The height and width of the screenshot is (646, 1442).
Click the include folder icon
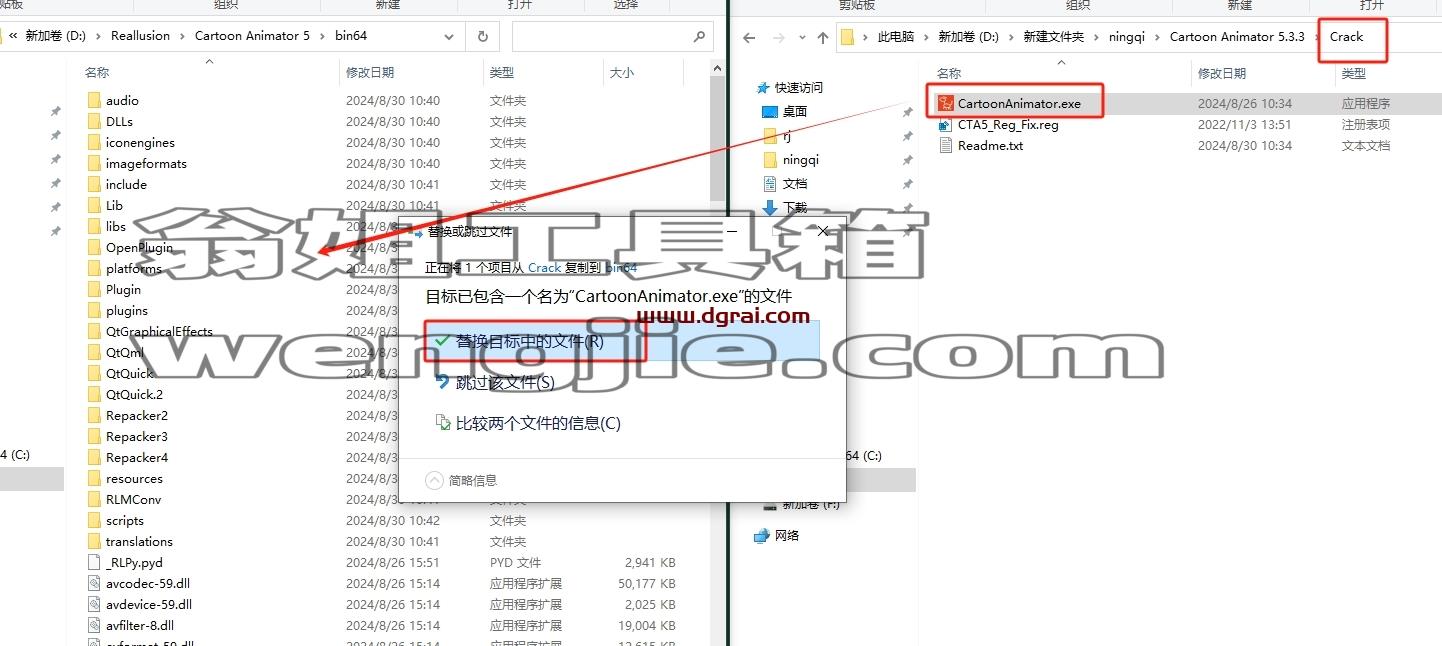tap(95, 184)
